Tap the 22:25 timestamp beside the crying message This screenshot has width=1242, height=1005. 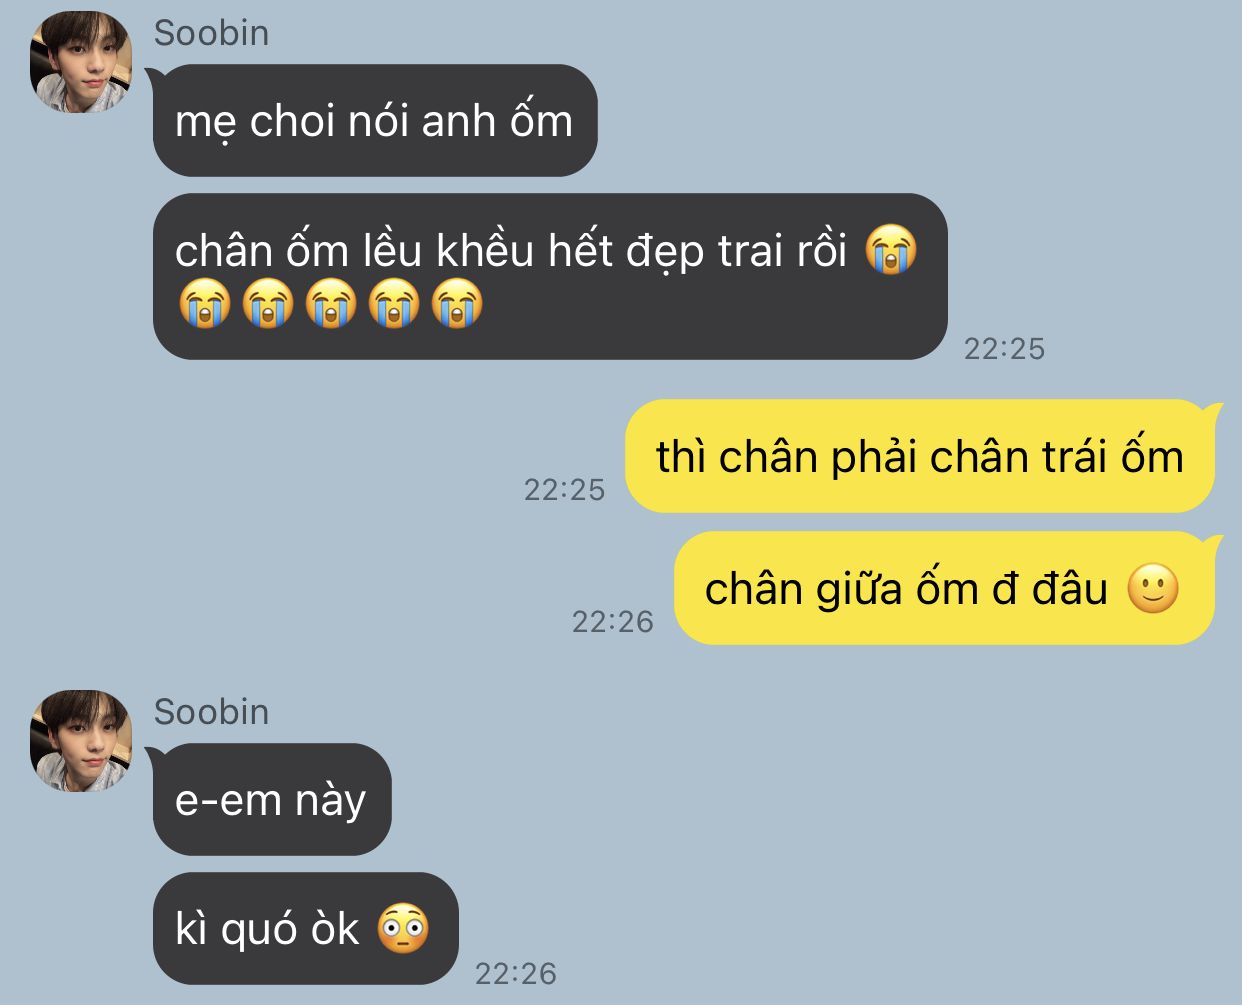point(1004,348)
